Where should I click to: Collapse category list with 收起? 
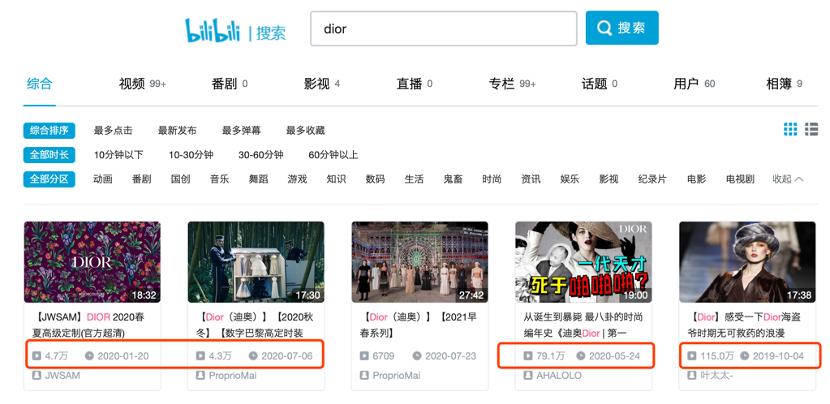[788, 179]
